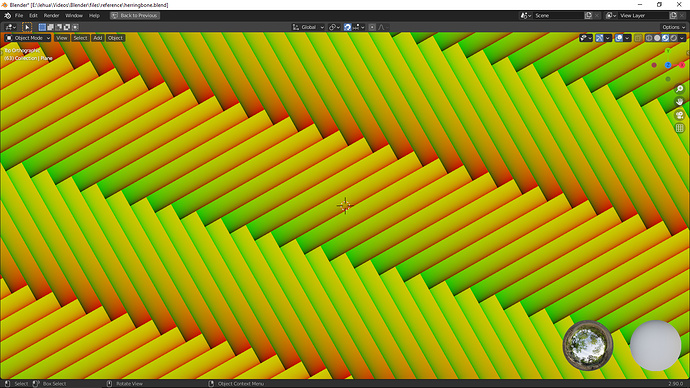Toggle proportional editing

pyautogui.click(x=372, y=27)
